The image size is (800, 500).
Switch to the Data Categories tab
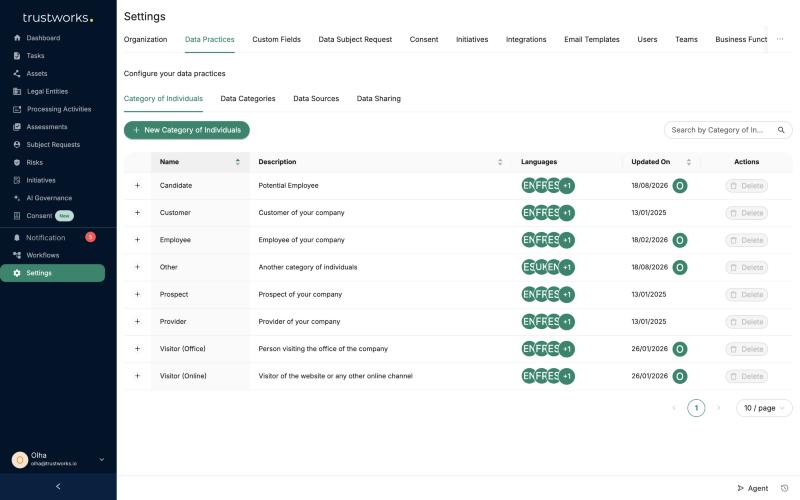point(248,98)
